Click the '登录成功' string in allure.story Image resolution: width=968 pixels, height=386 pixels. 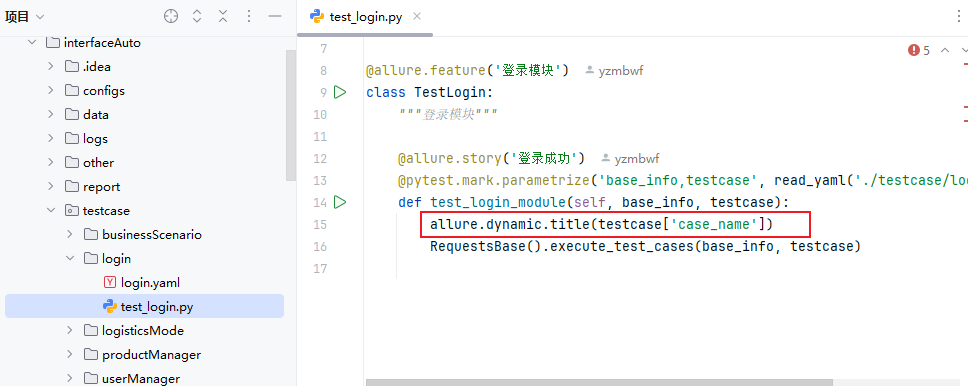[544, 158]
